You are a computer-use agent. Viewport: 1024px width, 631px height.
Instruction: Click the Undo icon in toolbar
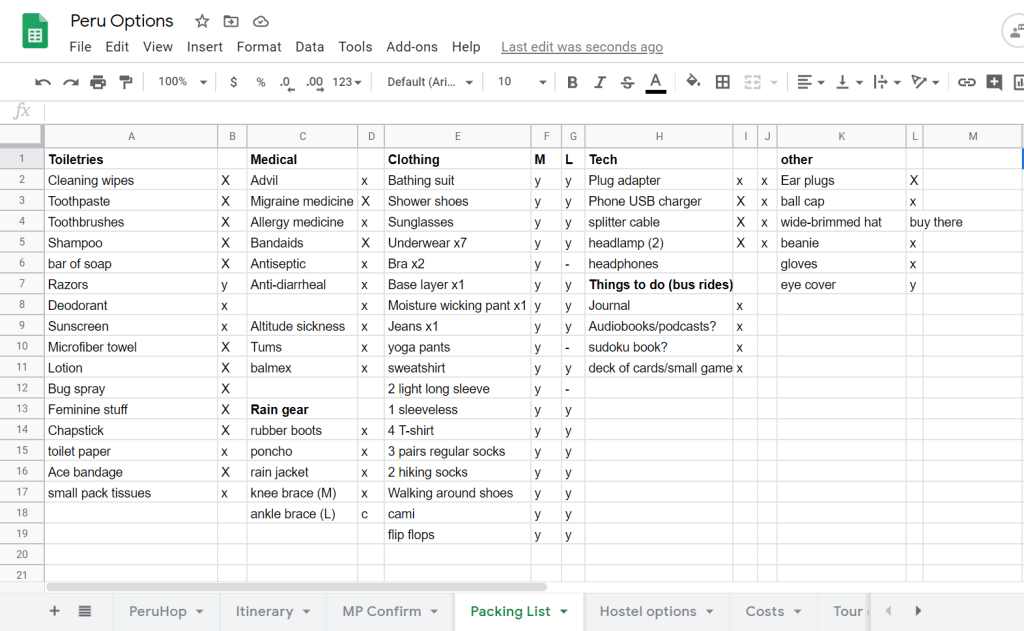click(x=43, y=82)
